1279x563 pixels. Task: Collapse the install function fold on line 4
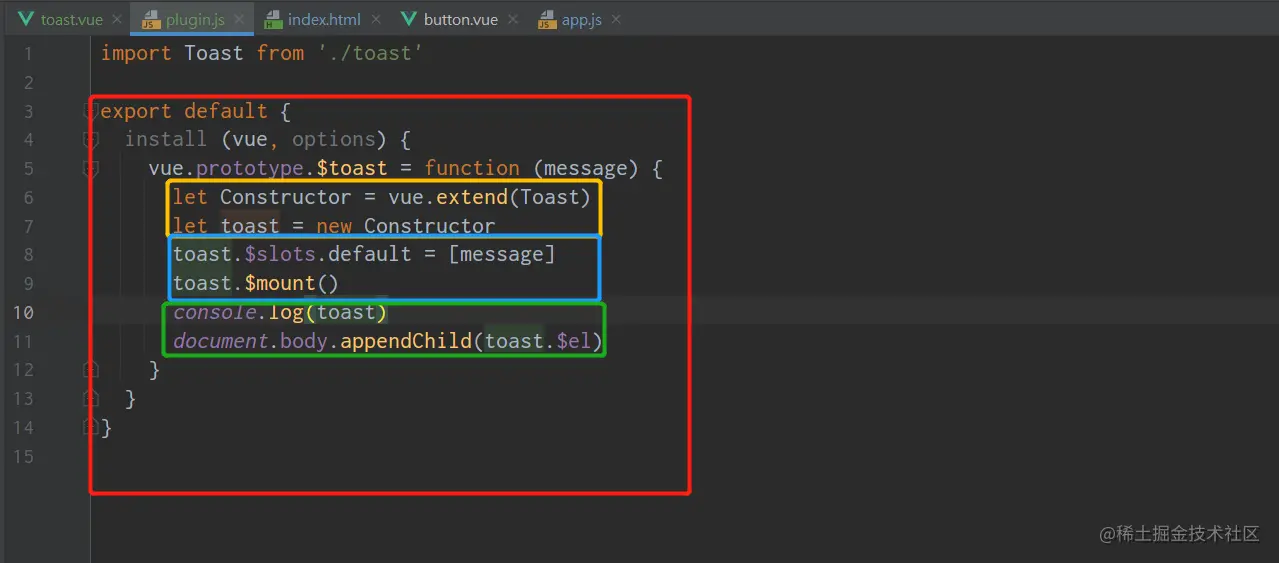click(91, 140)
